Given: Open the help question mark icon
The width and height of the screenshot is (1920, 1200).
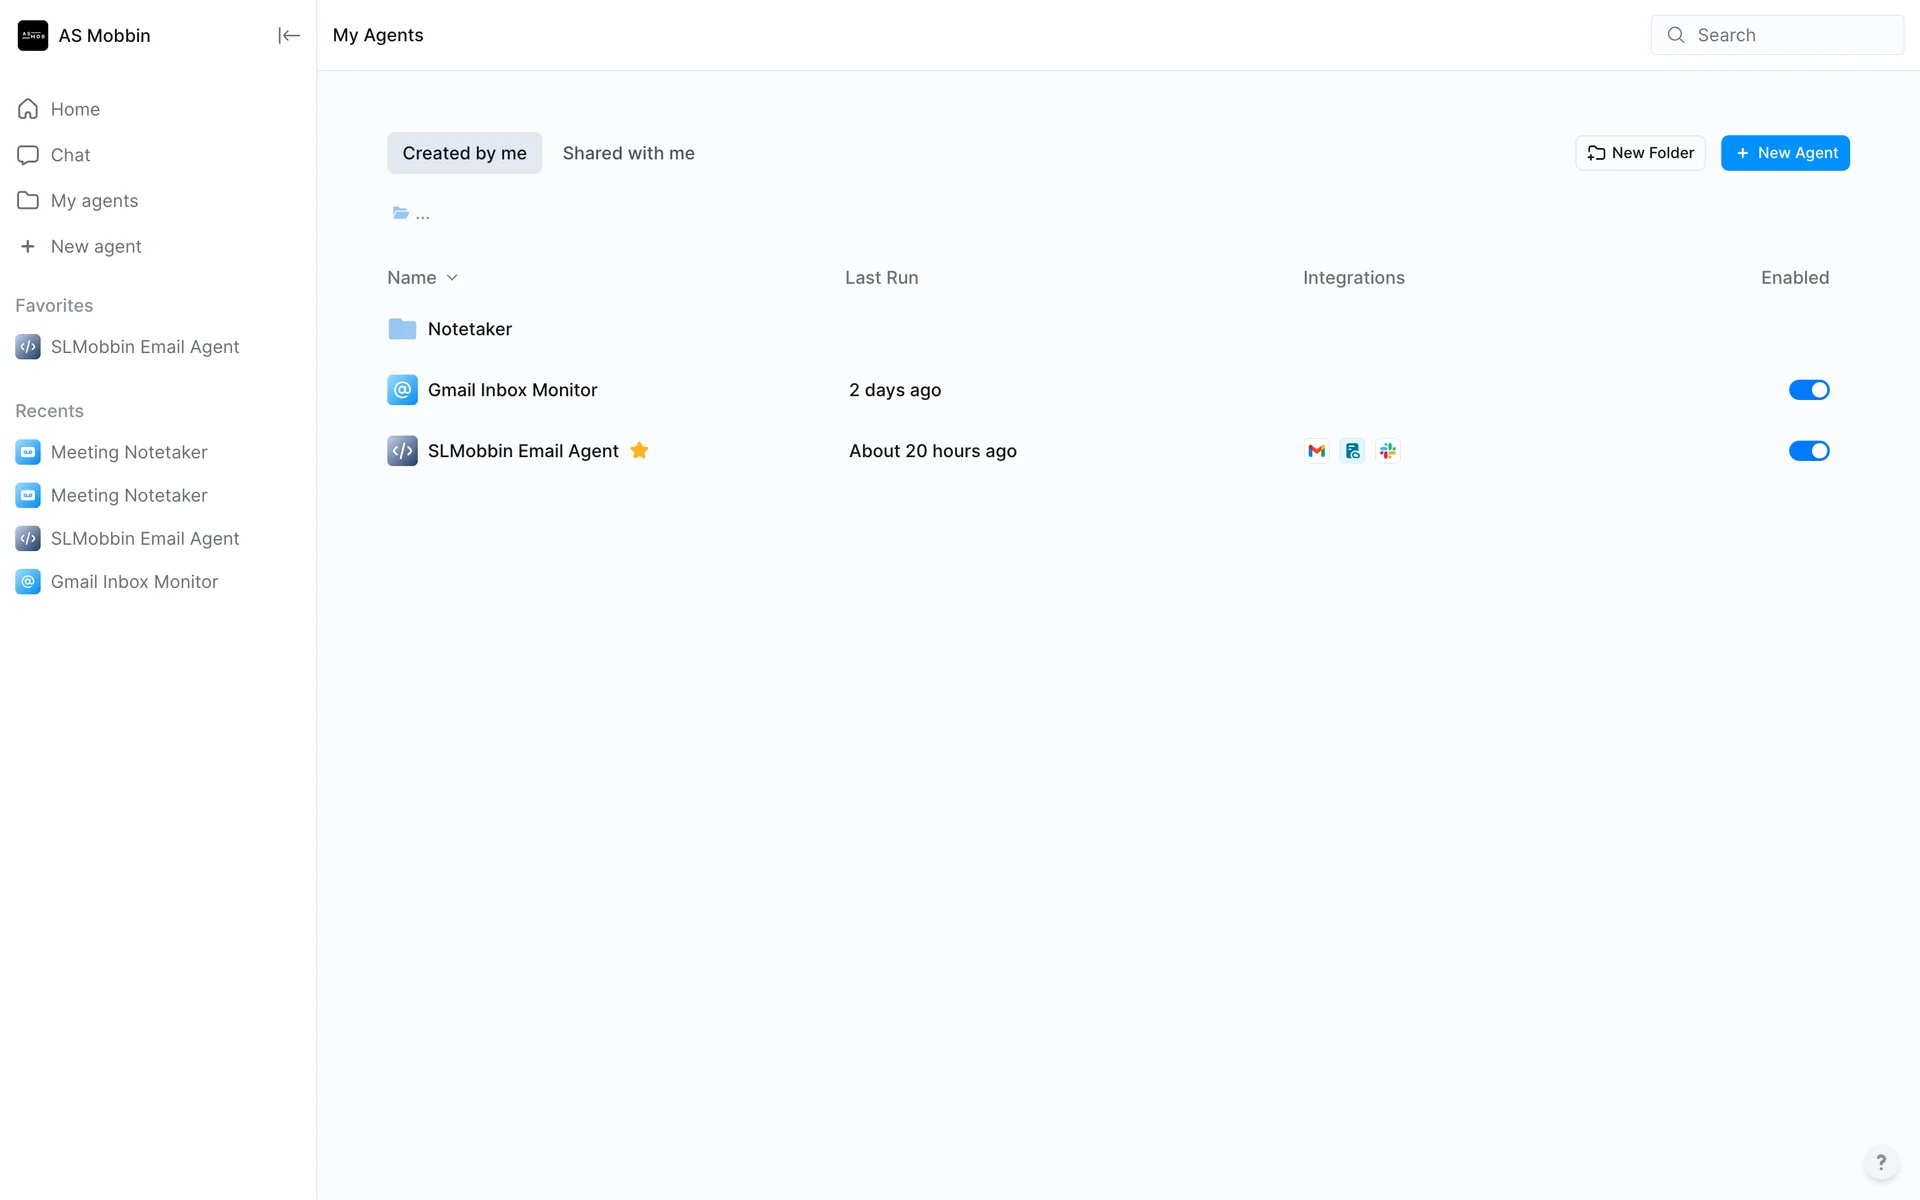Looking at the screenshot, I should [1880, 1162].
